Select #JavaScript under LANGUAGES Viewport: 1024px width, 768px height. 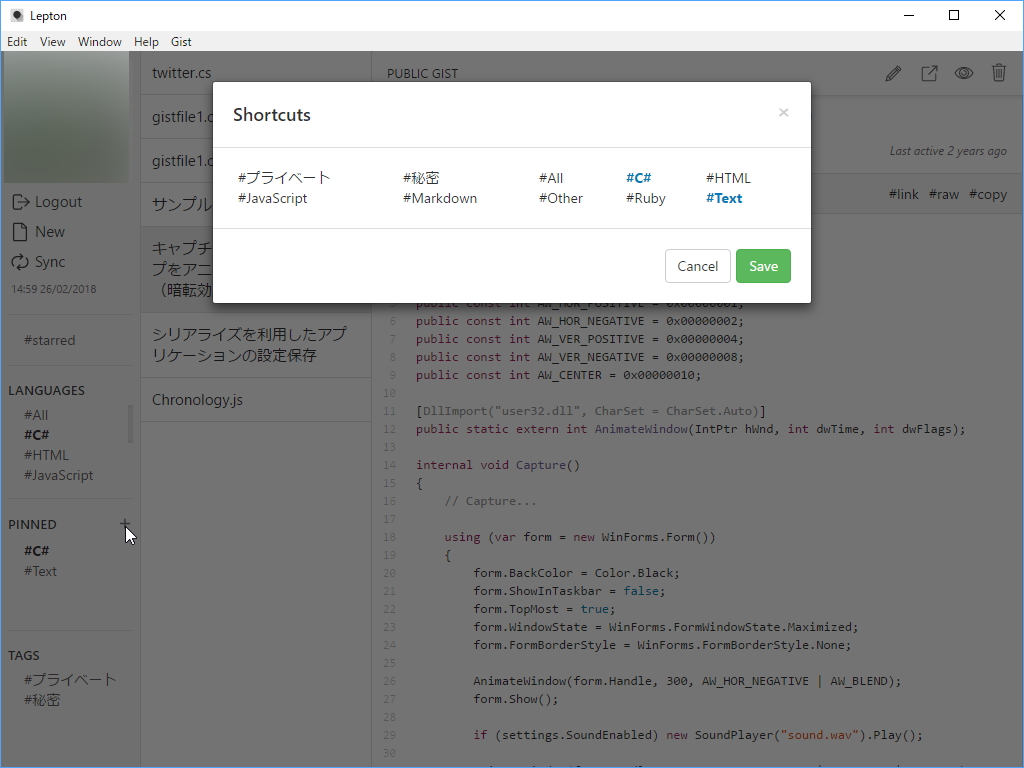coord(59,475)
